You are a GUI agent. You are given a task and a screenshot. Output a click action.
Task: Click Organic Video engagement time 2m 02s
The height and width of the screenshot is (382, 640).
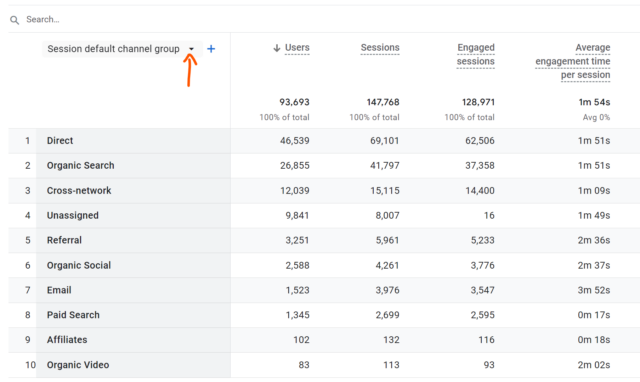pyautogui.click(x=594, y=365)
